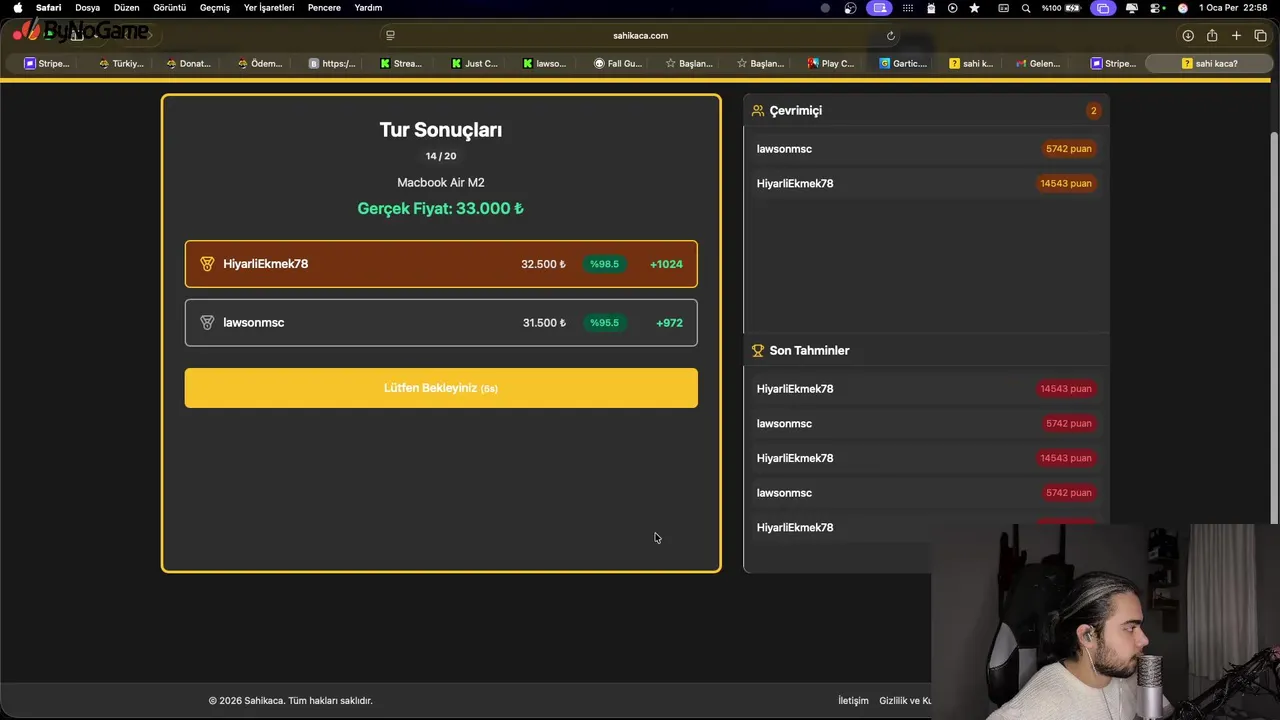Screen dimensions: 1280x720
Task: Click the Lütfen Bekleyiniz yellow button
Action: 441,388
